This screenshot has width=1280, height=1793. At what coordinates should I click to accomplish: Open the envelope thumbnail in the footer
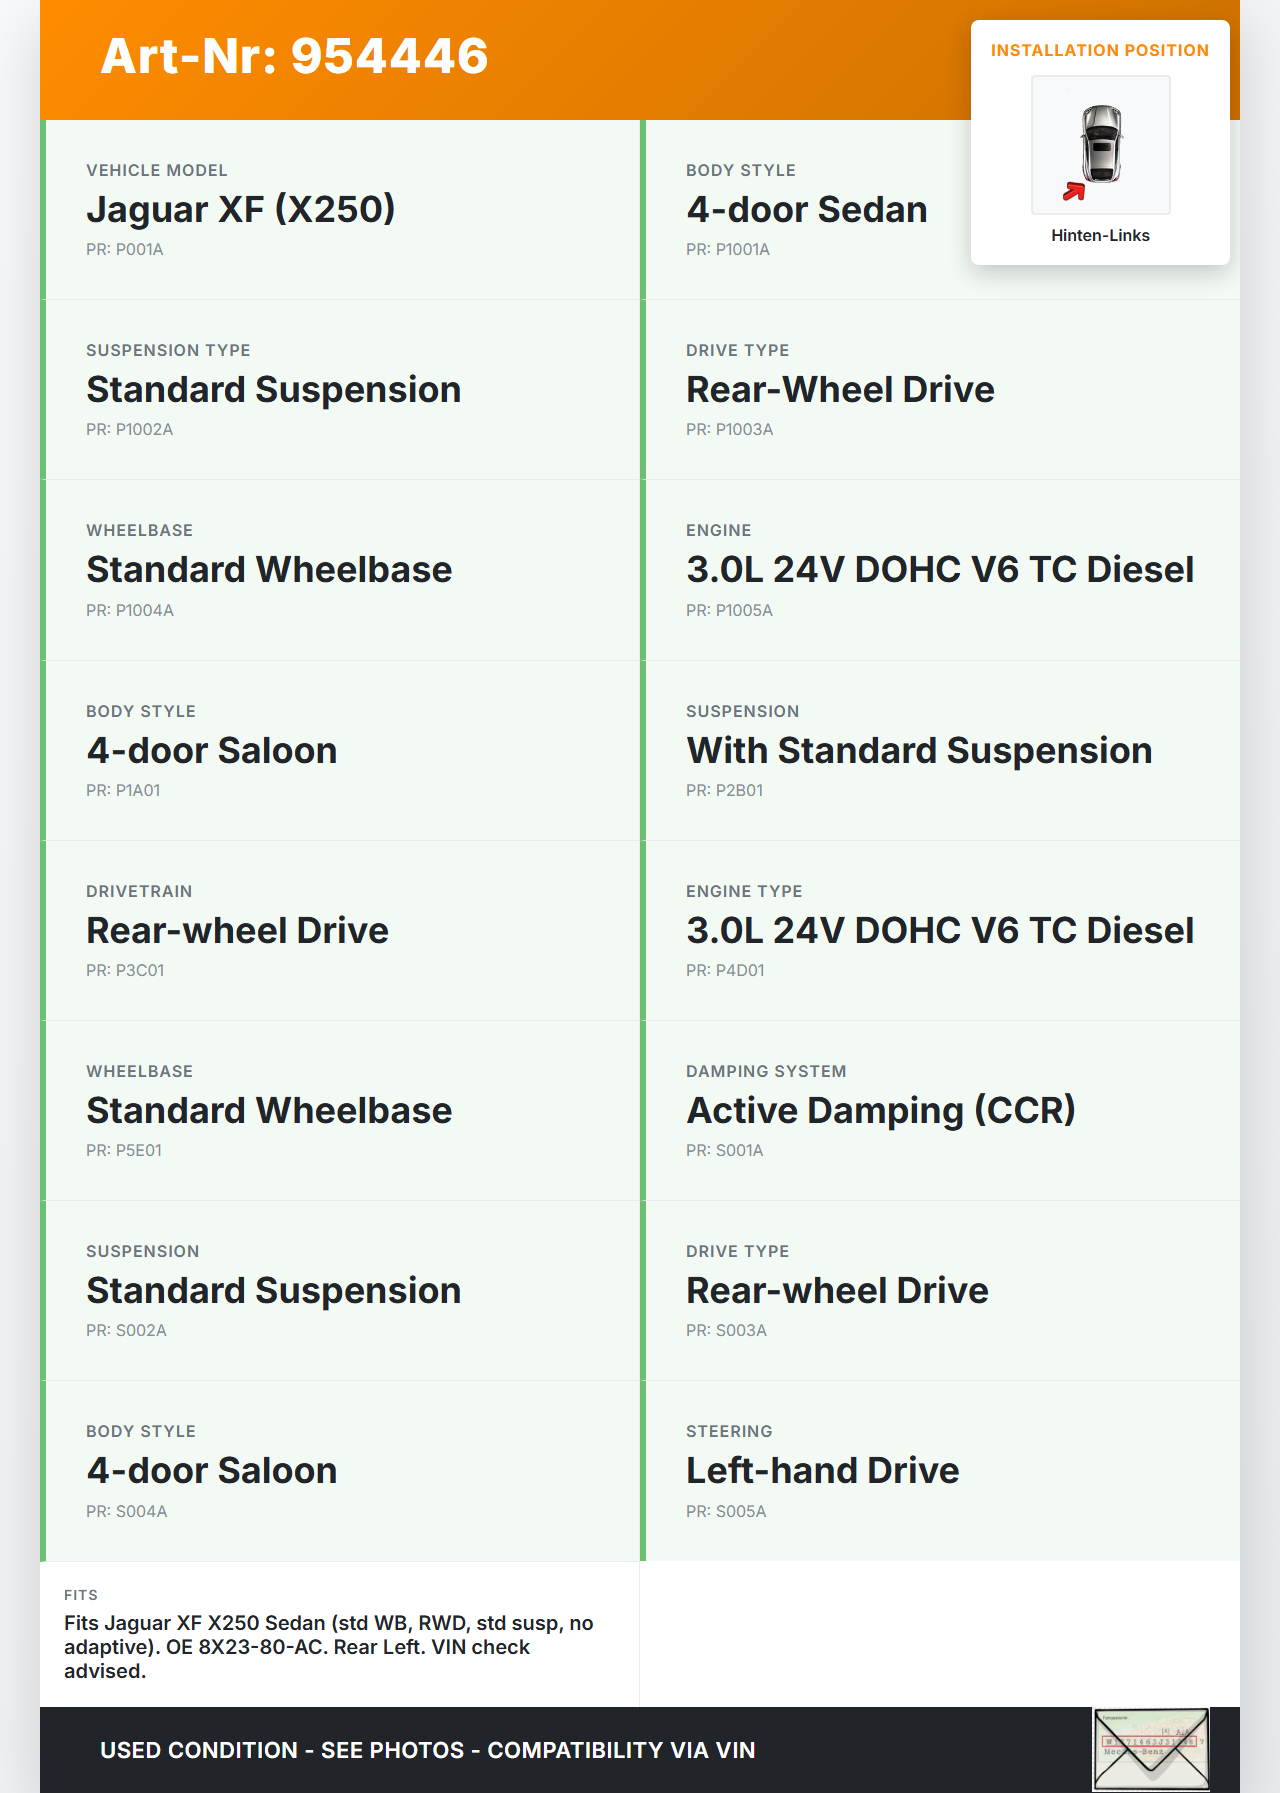pyautogui.click(x=1150, y=1749)
